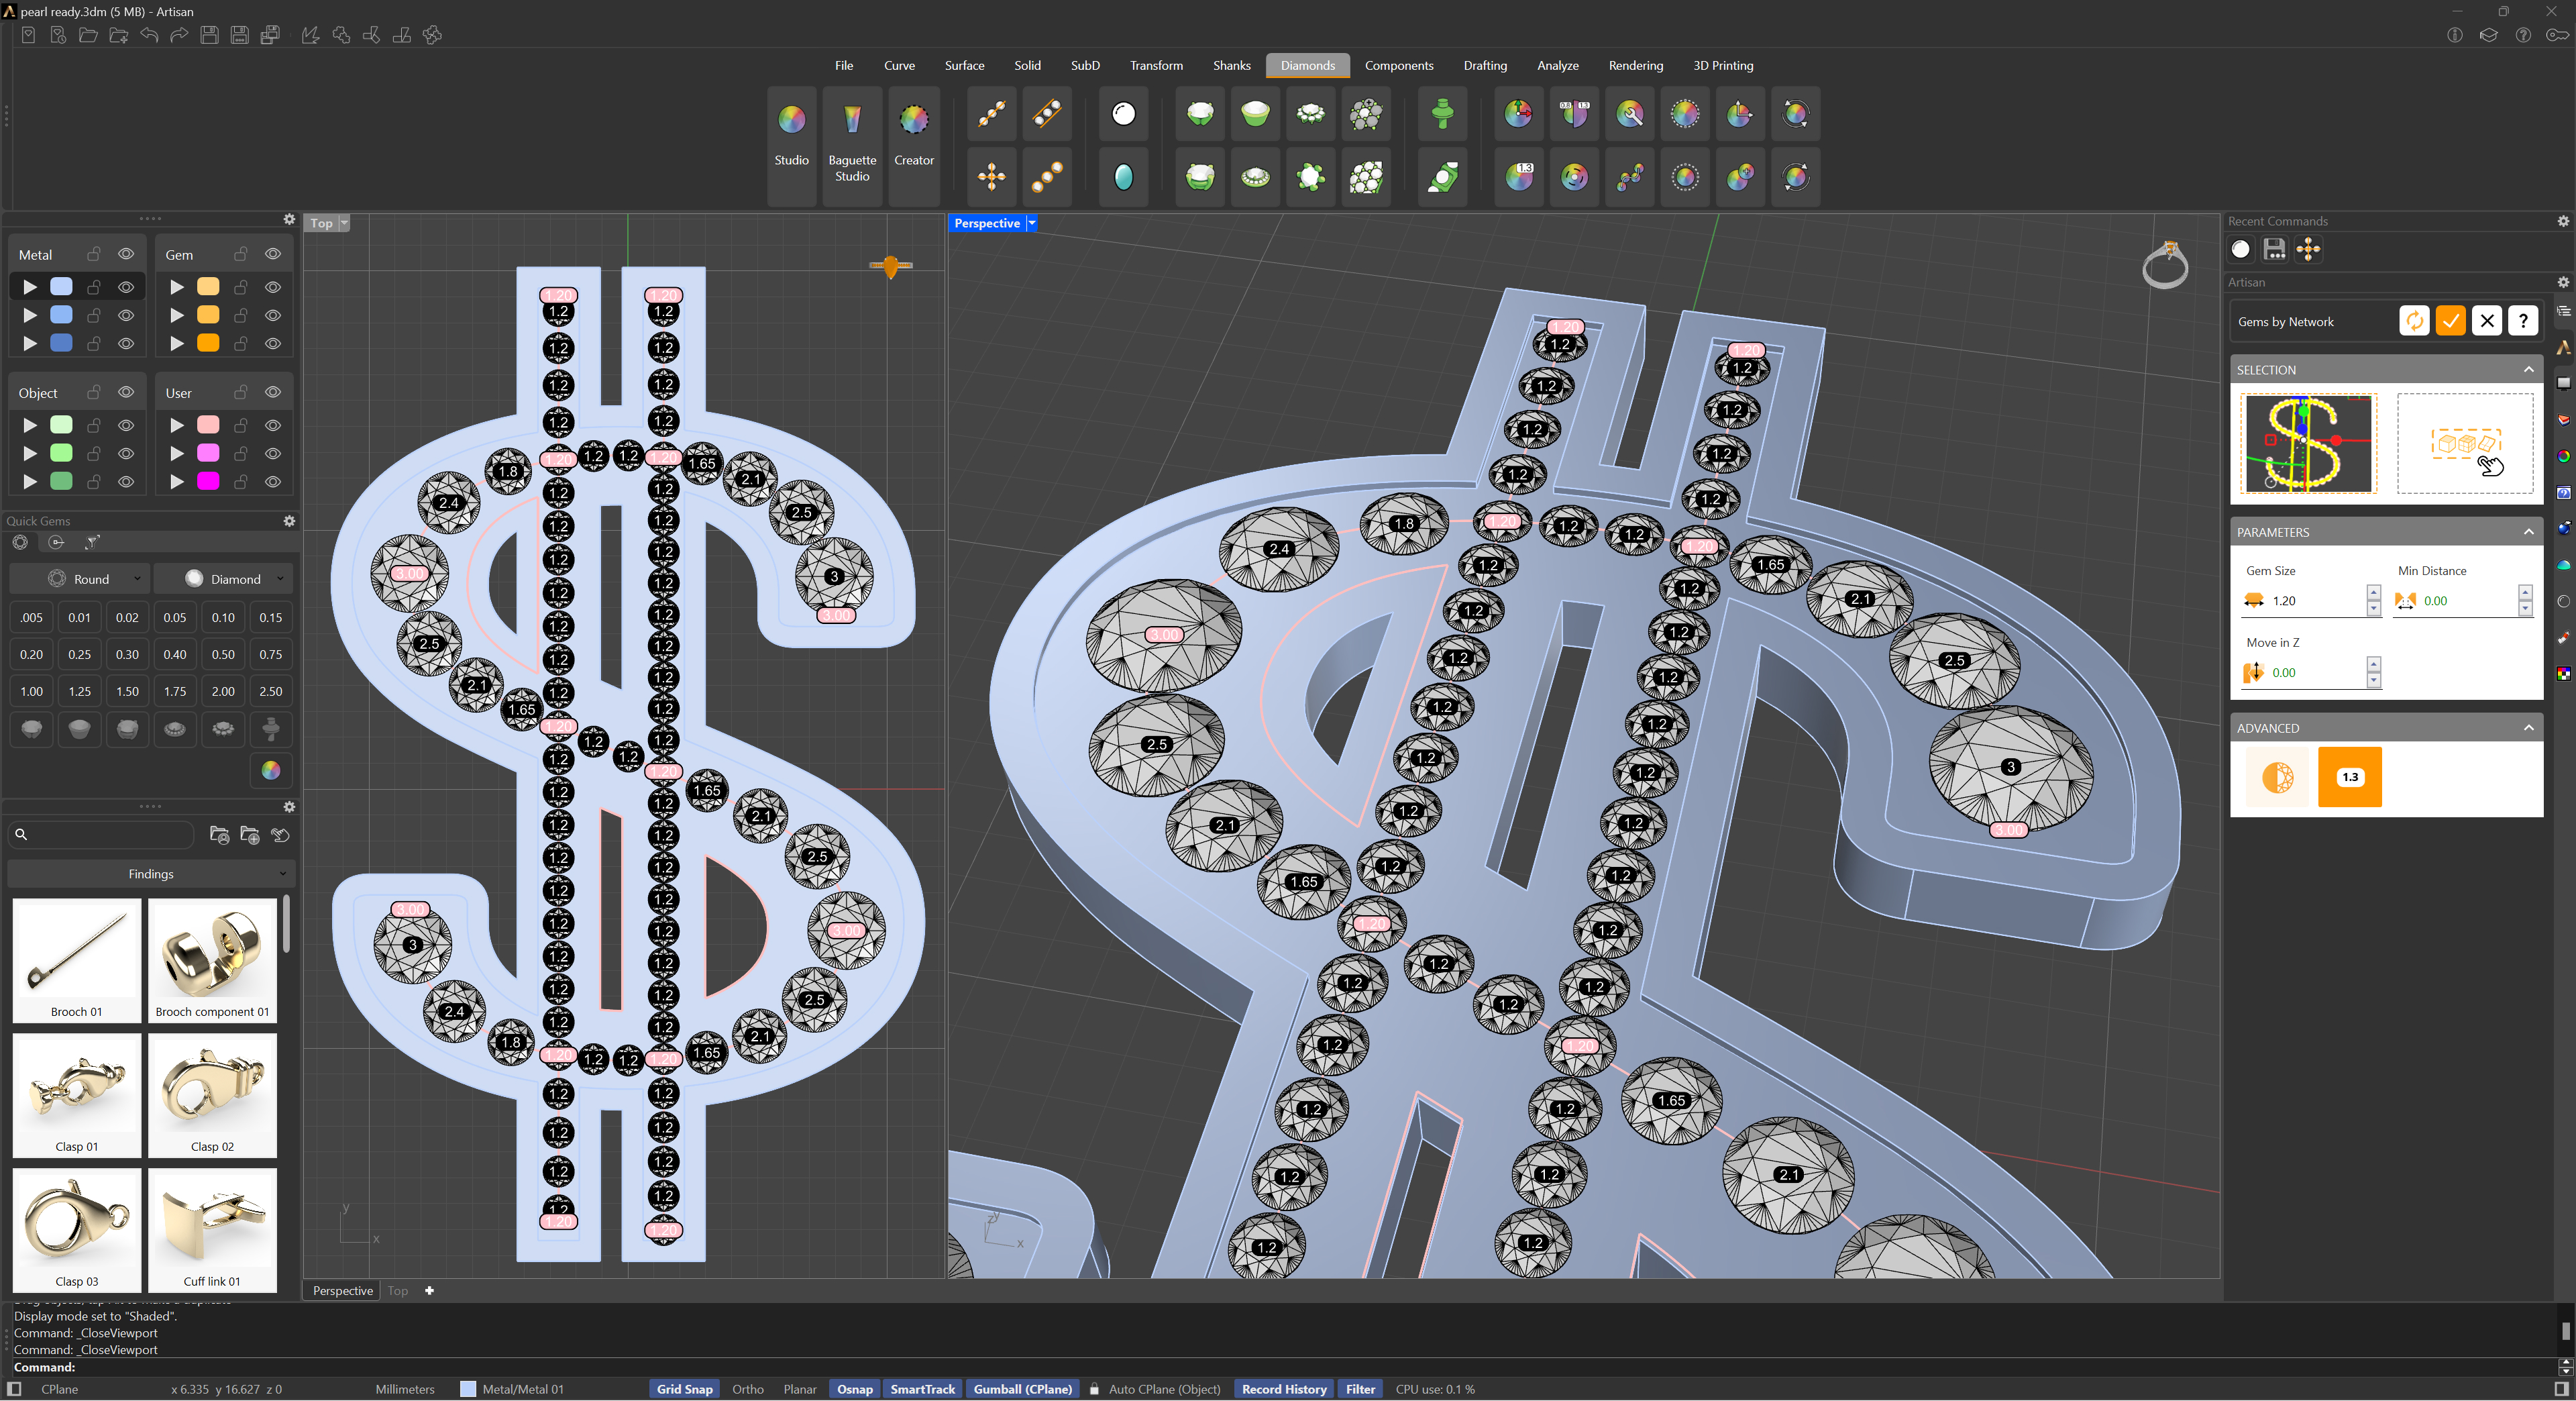The image size is (2576, 1401).
Task: Open the Perspective viewport title menu arrow
Action: [x=1031, y=223]
